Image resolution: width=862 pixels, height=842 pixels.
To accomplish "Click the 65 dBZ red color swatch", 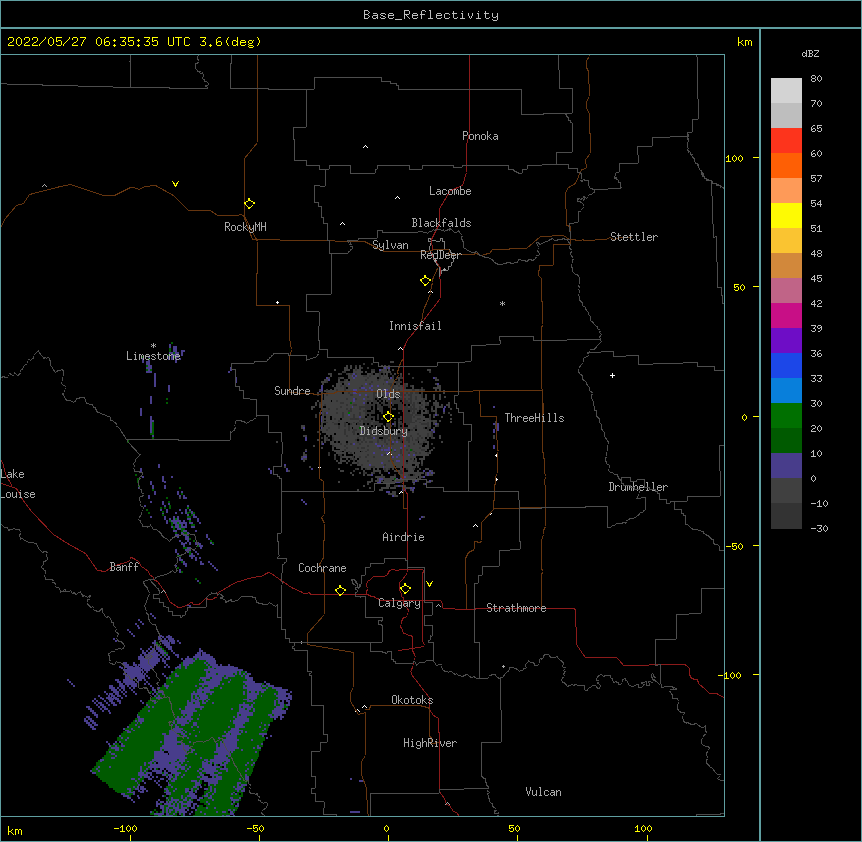I will tap(786, 141).
